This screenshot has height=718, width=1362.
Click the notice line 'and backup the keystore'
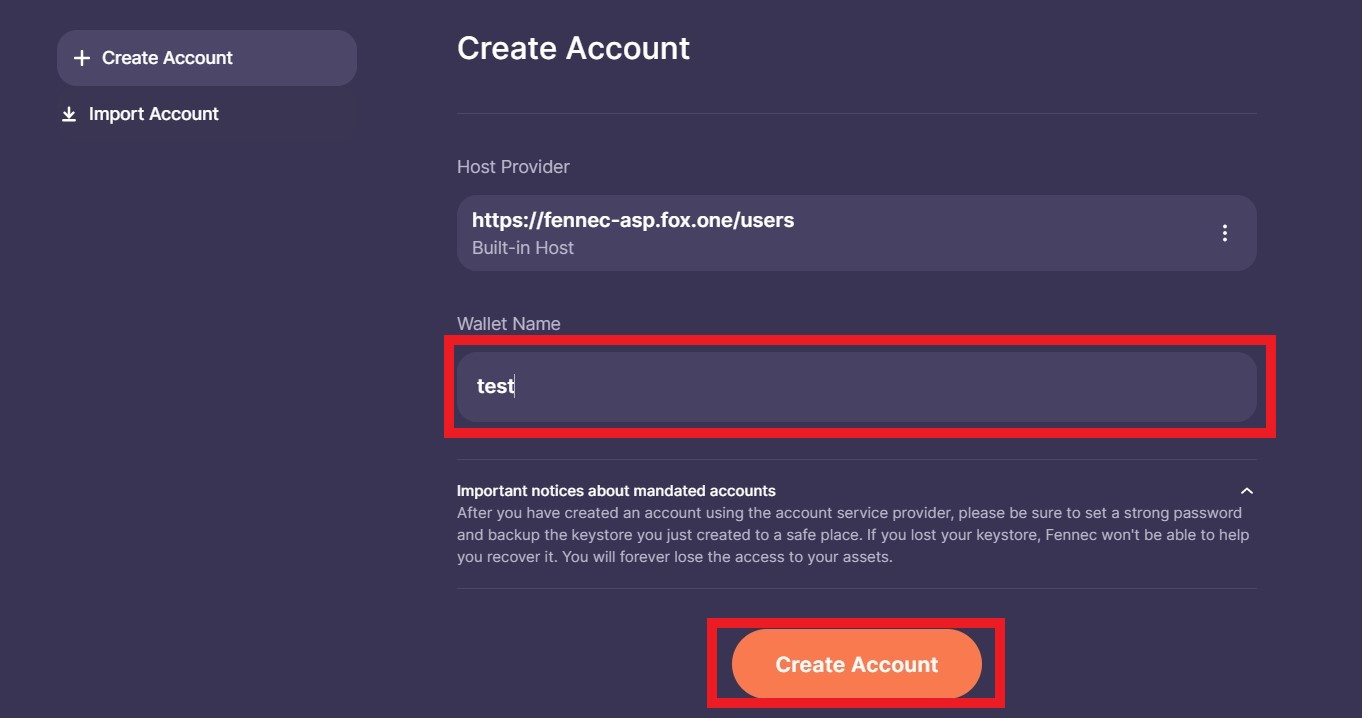(x=853, y=535)
